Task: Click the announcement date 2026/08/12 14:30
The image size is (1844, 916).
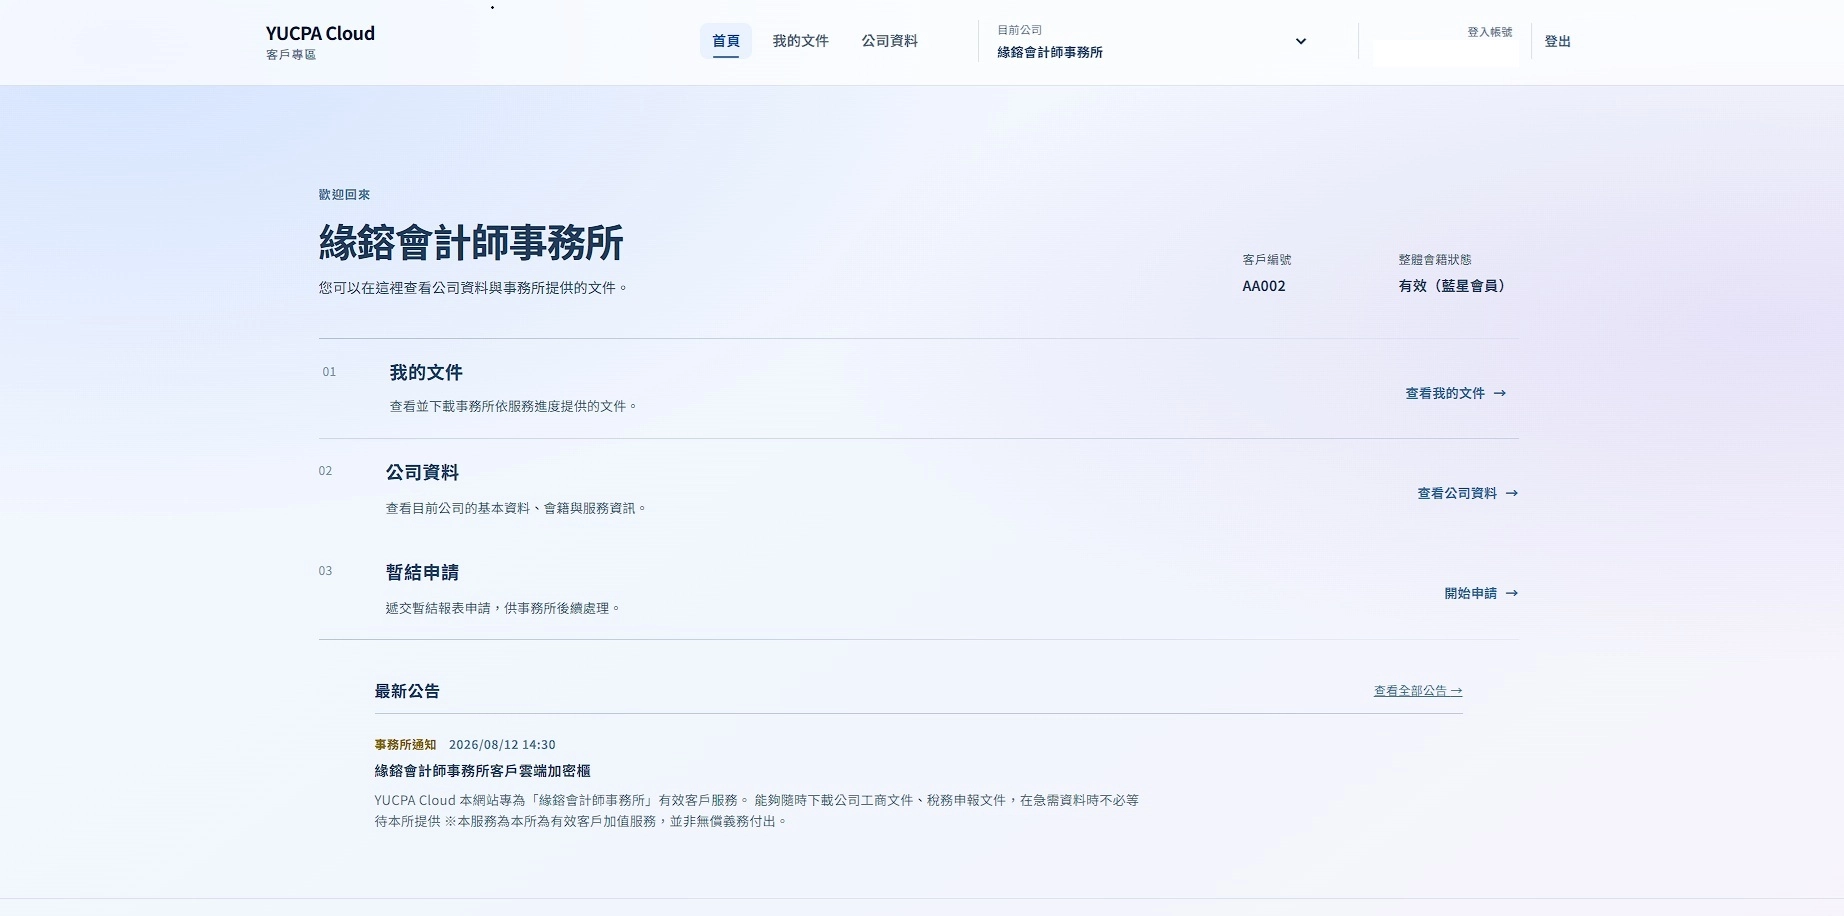Action: [x=502, y=745]
